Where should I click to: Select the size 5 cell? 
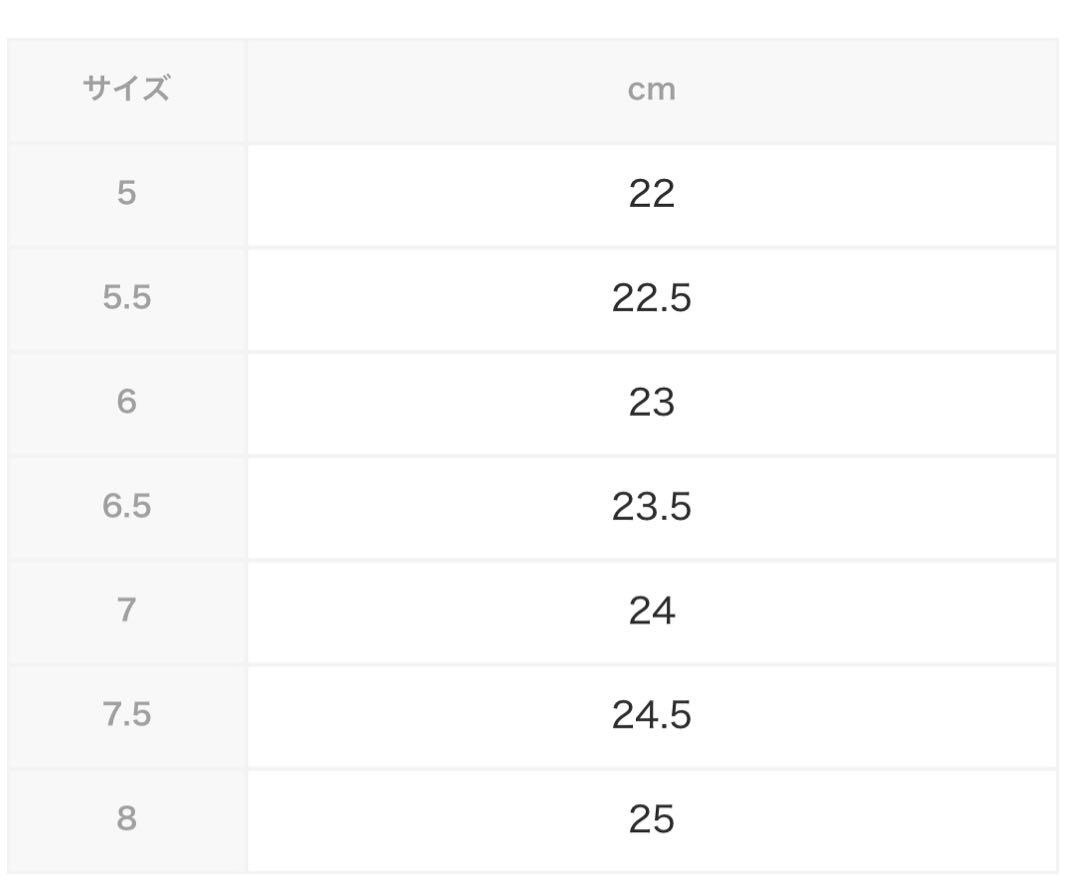(x=127, y=195)
